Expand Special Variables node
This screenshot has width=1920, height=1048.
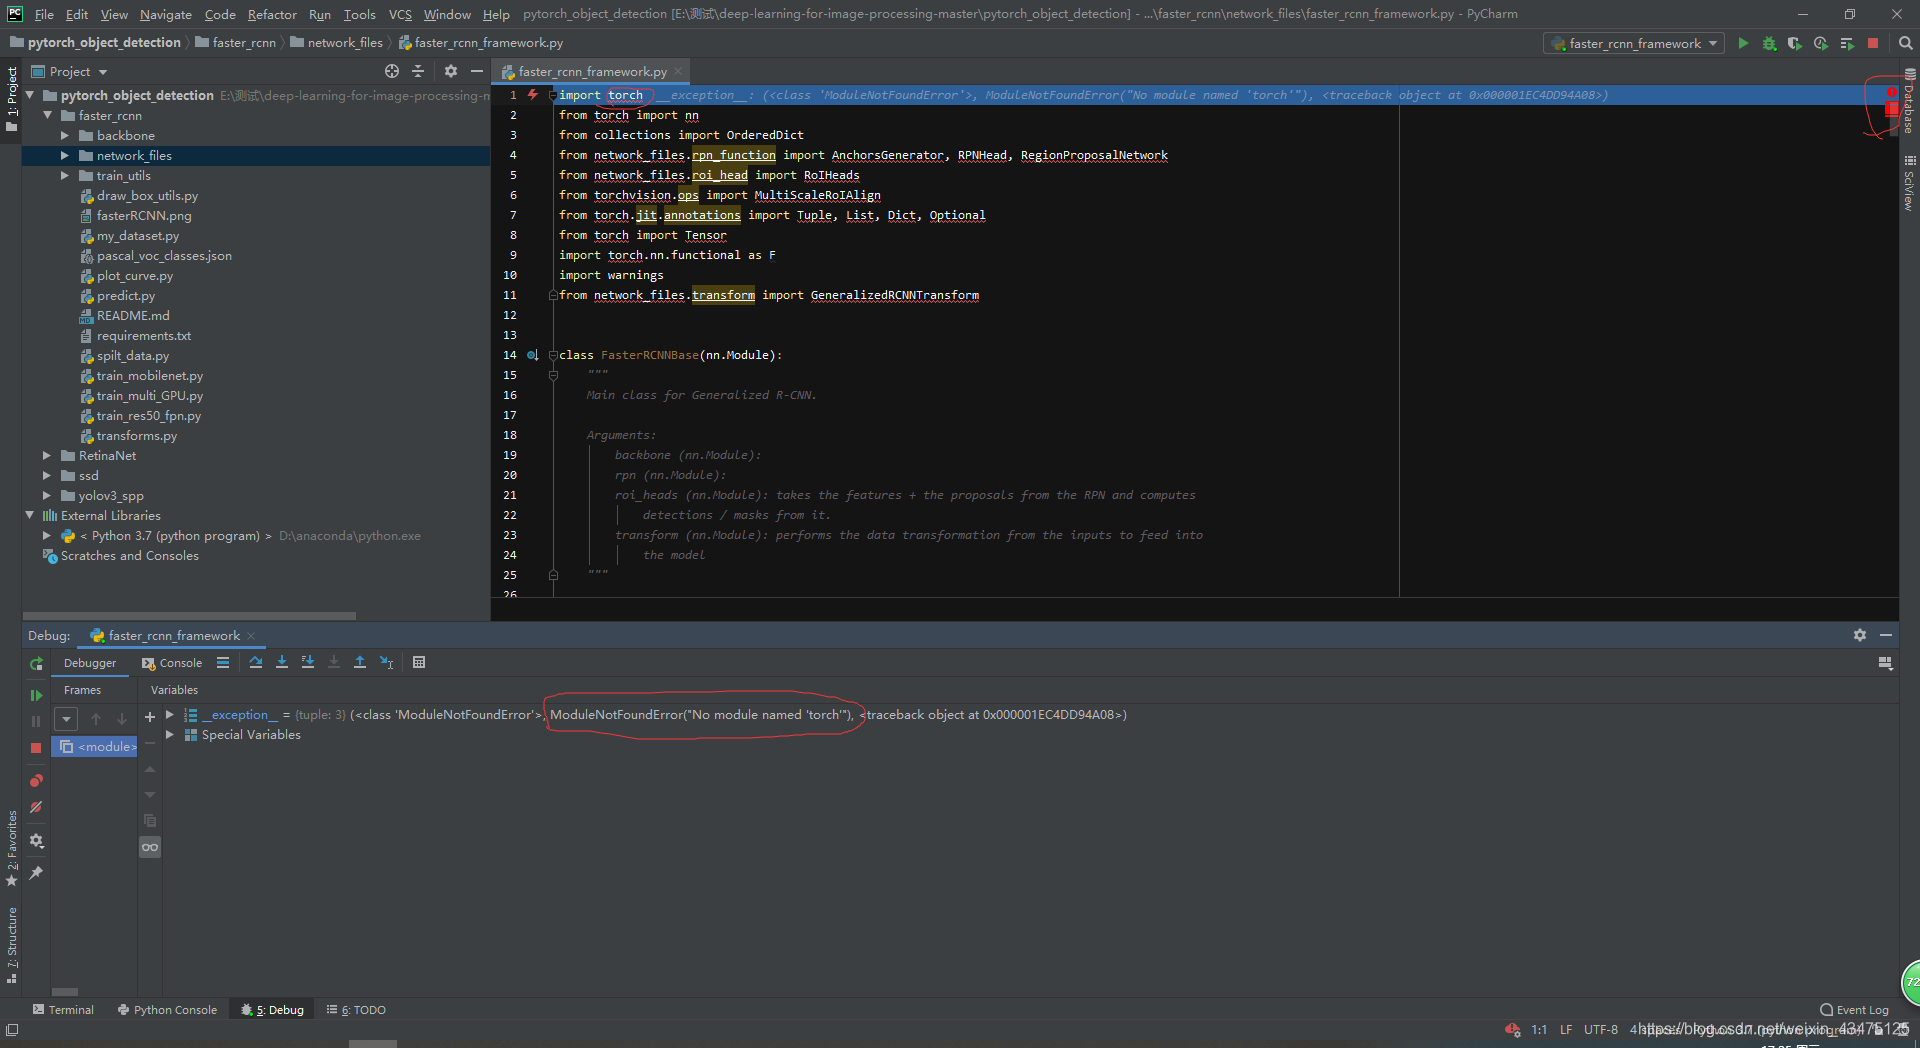(170, 734)
